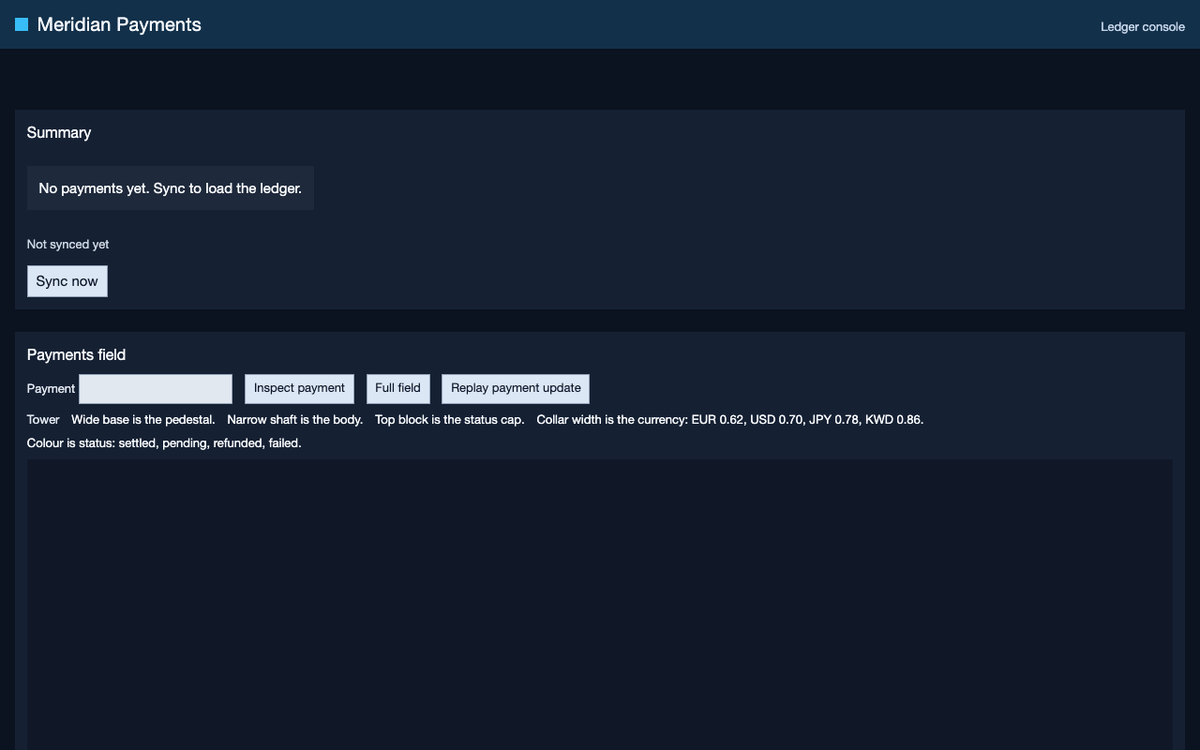This screenshot has height=750, width=1200.
Task: Click the Inspect payment button
Action: (x=299, y=388)
